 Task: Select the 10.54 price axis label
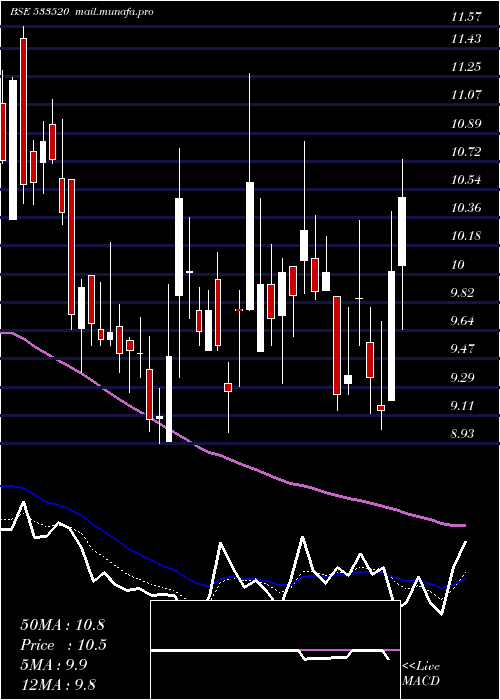pos(466,180)
